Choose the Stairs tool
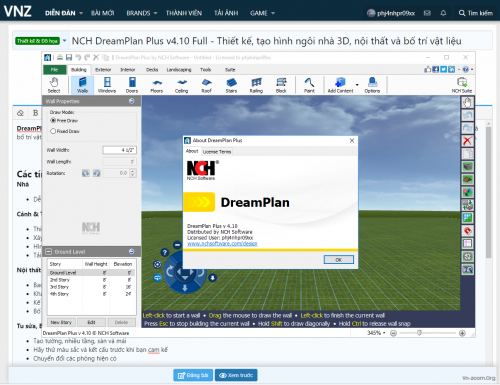The width and height of the screenshot is (500, 385). click(231, 85)
